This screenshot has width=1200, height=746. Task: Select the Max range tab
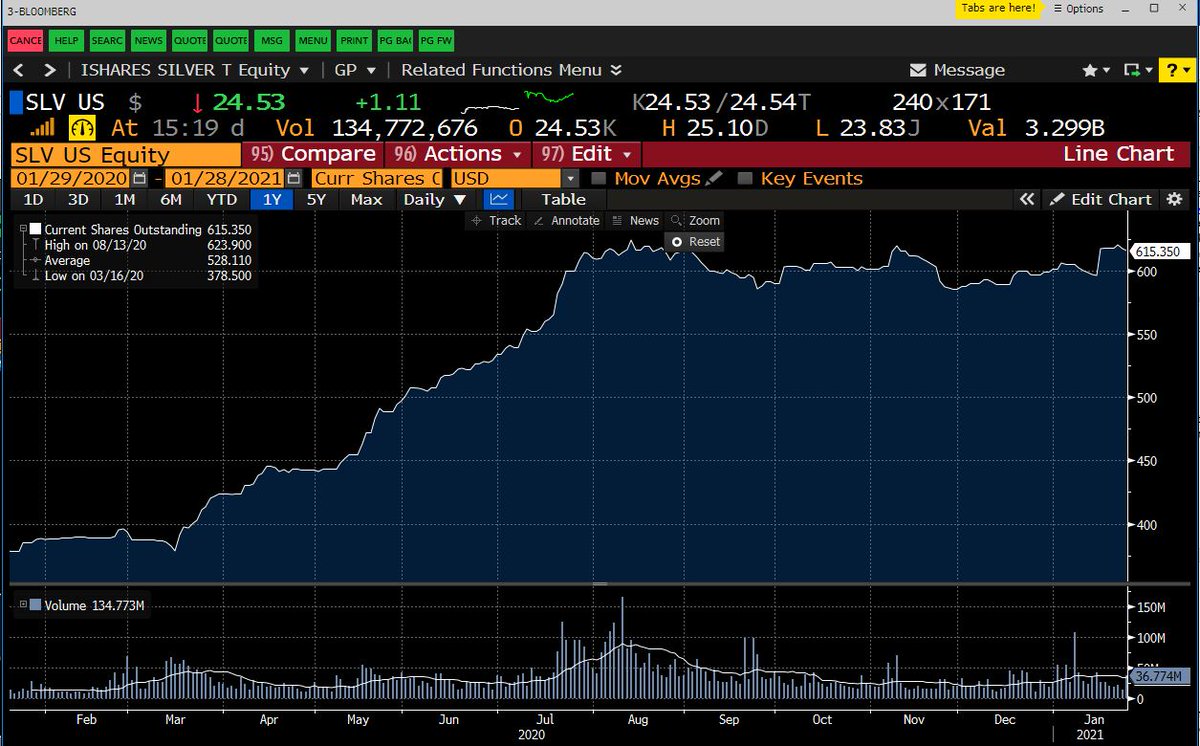(366, 199)
